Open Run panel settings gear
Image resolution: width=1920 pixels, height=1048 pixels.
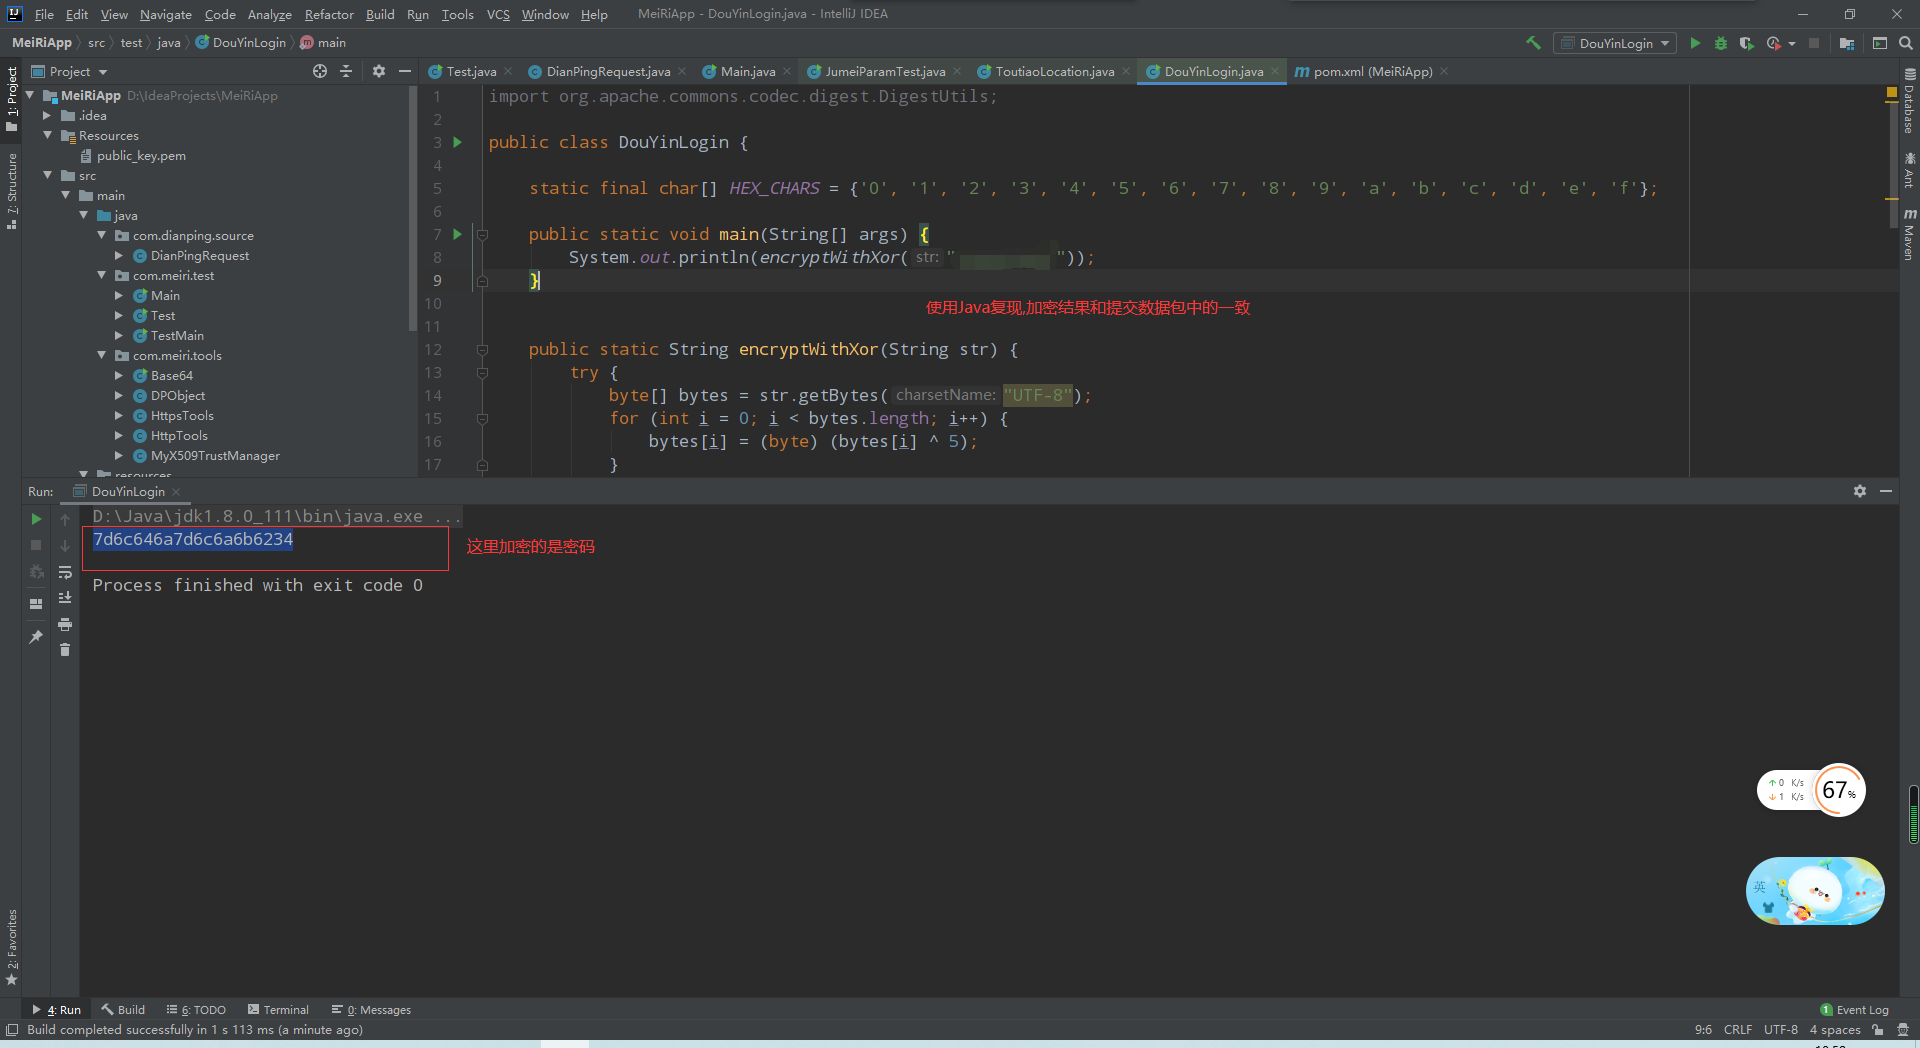coord(1860,491)
